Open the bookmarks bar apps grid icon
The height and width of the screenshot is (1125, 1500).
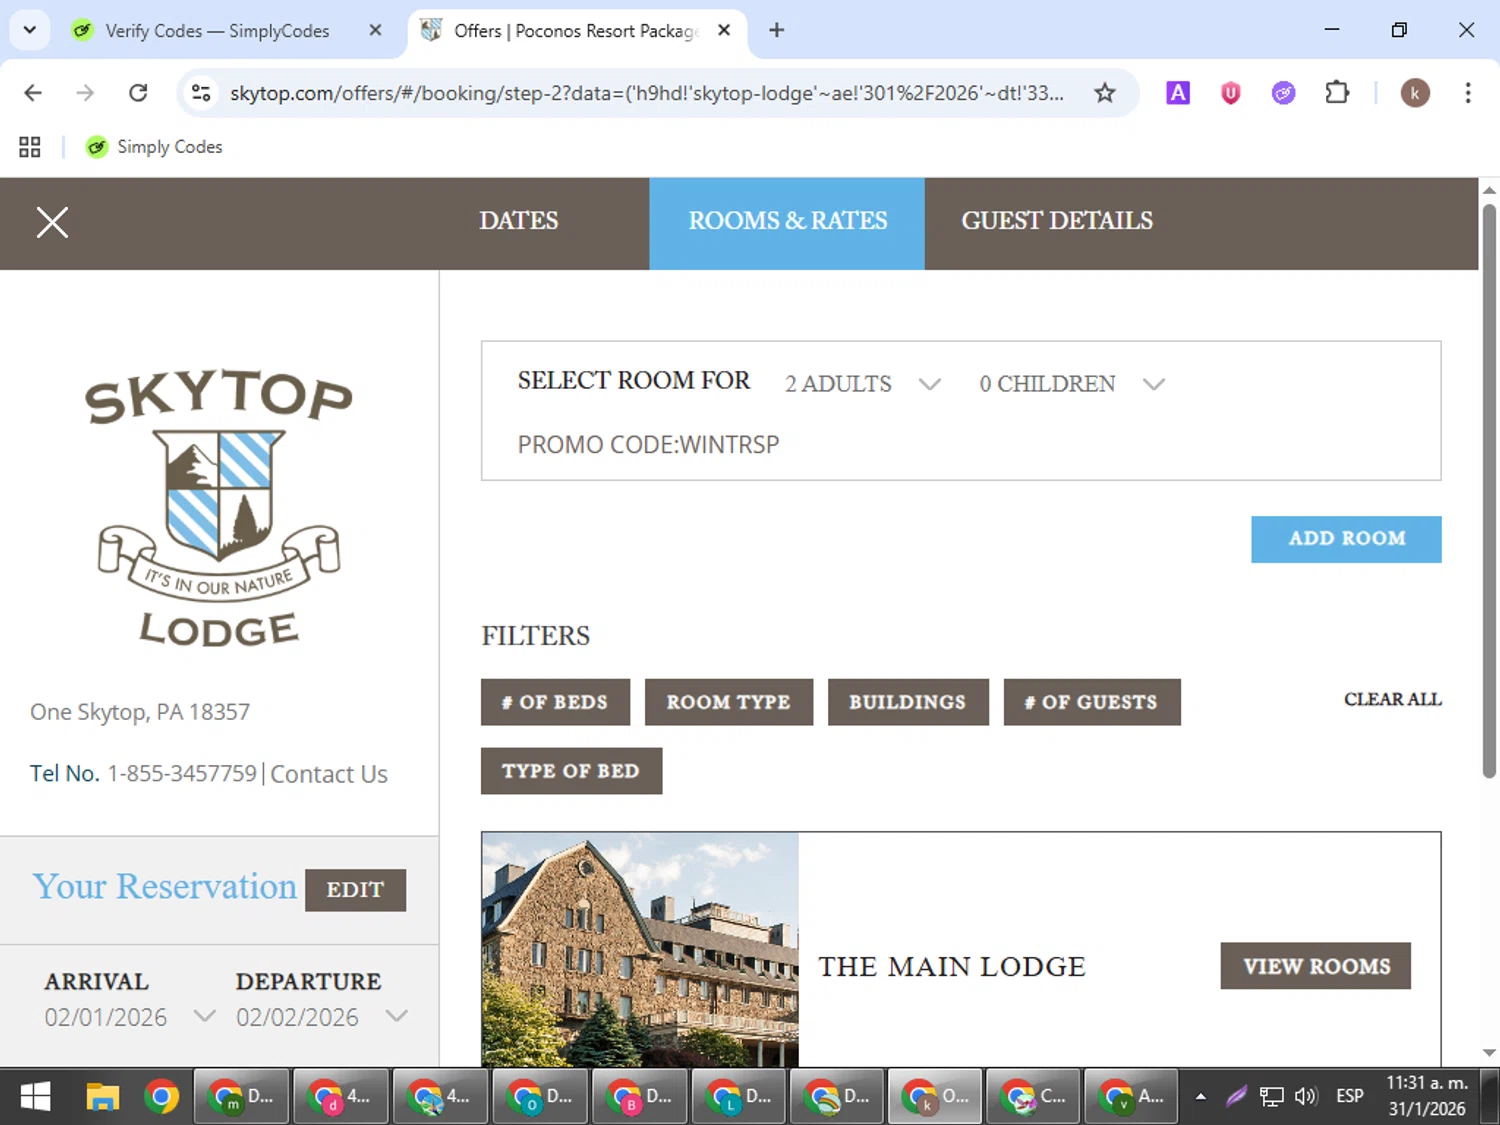tap(30, 147)
